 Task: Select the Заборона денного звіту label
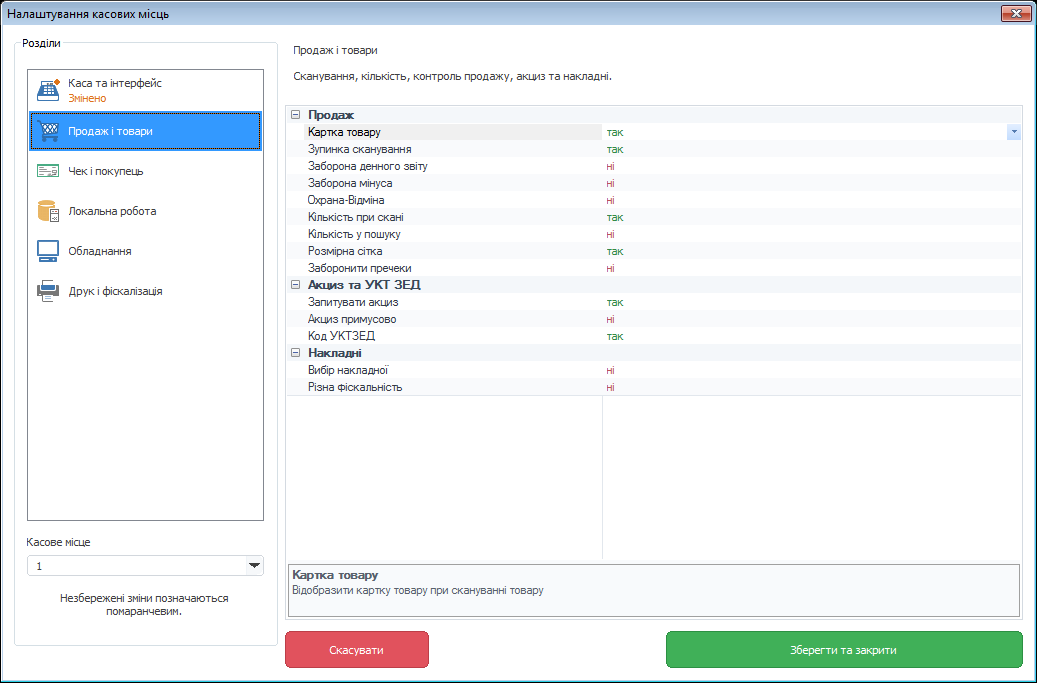(x=368, y=166)
